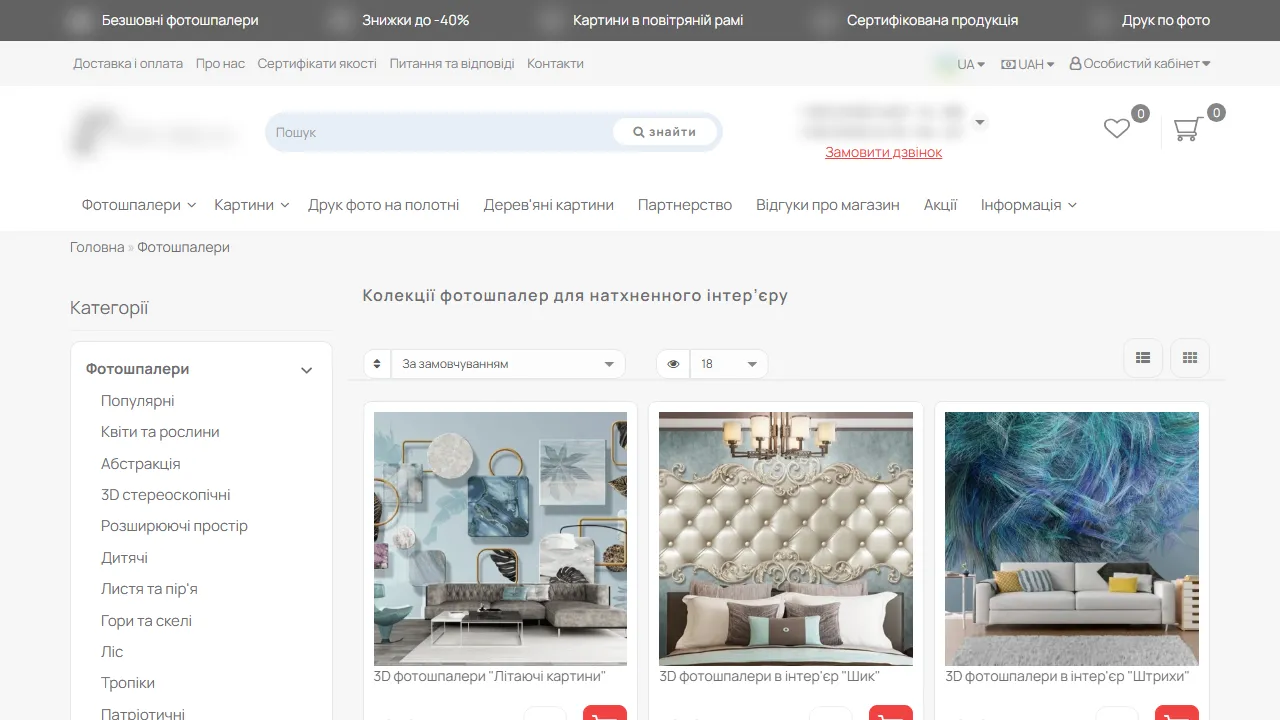Select the Популярні category

point(138,401)
